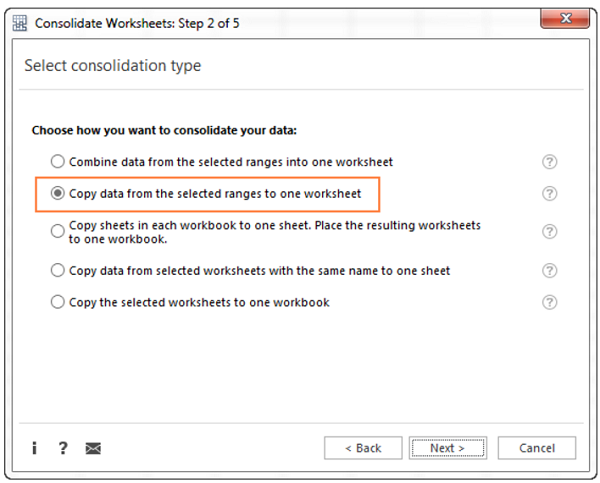Close the Consolidate Worksheets dialog

click(565, 19)
